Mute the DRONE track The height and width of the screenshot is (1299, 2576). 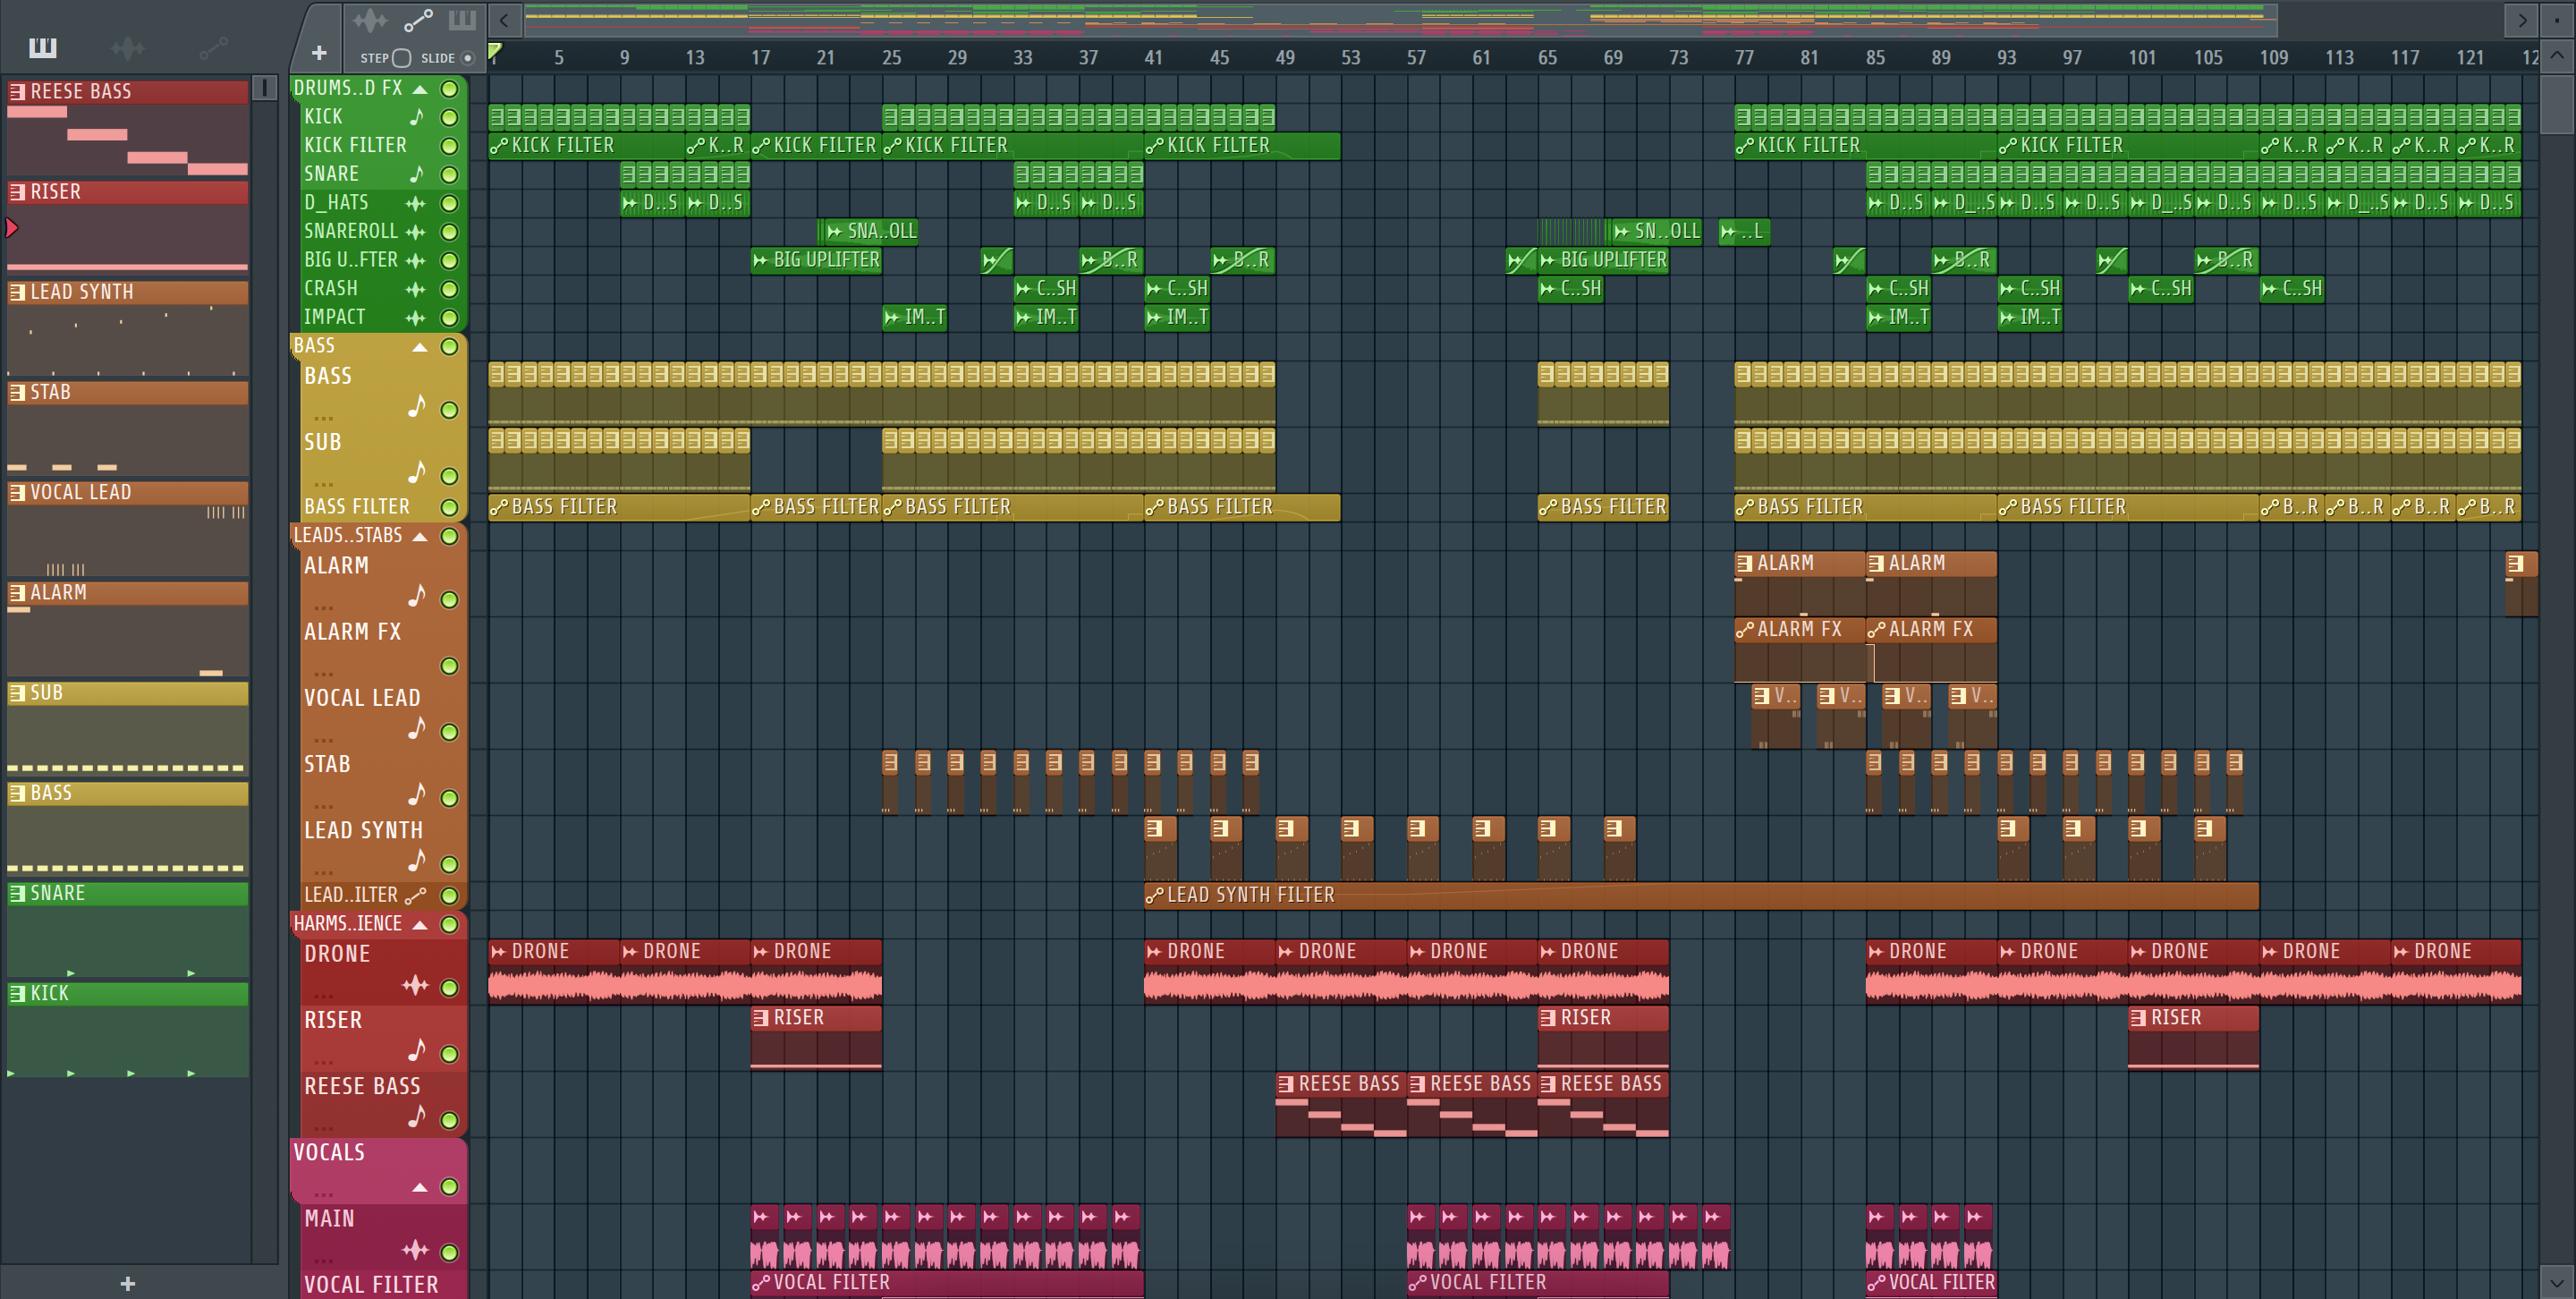(450, 988)
